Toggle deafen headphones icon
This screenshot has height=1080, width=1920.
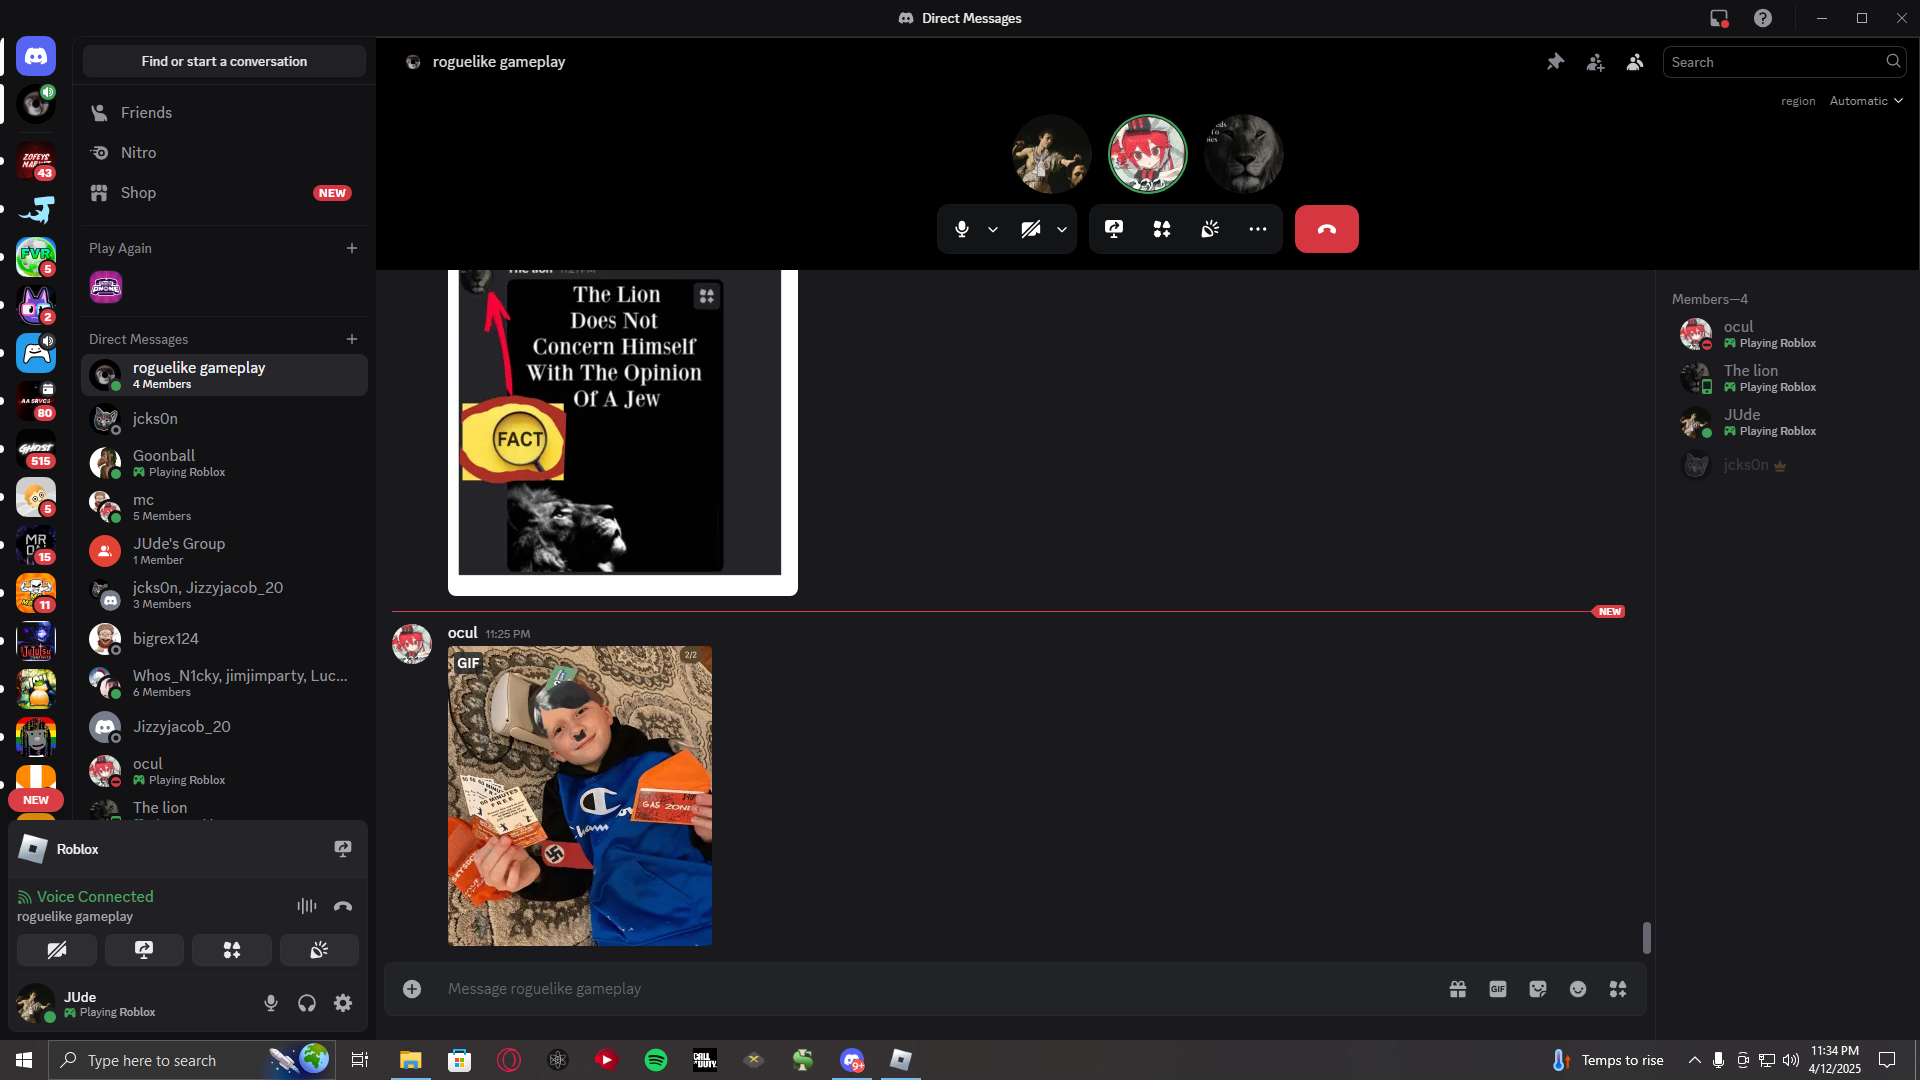coord(307,1003)
